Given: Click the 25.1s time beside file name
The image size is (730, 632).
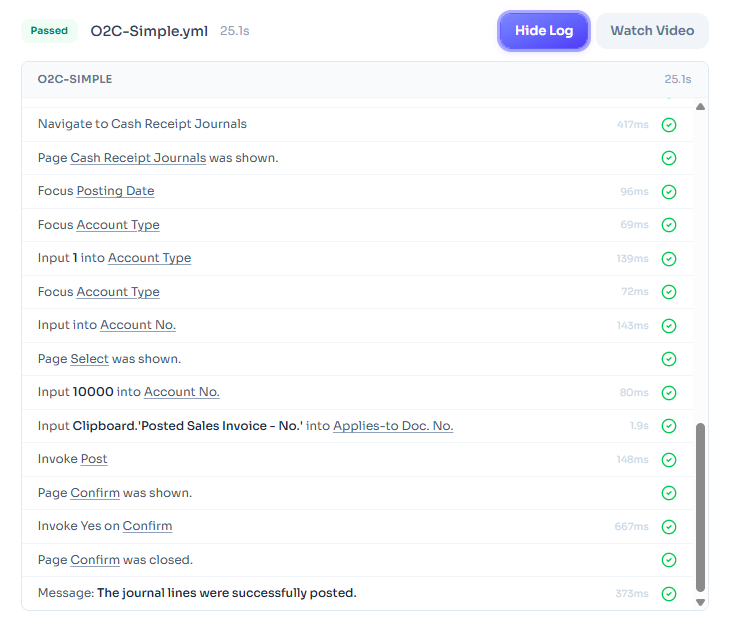Looking at the screenshot, I should click(235, 31).
